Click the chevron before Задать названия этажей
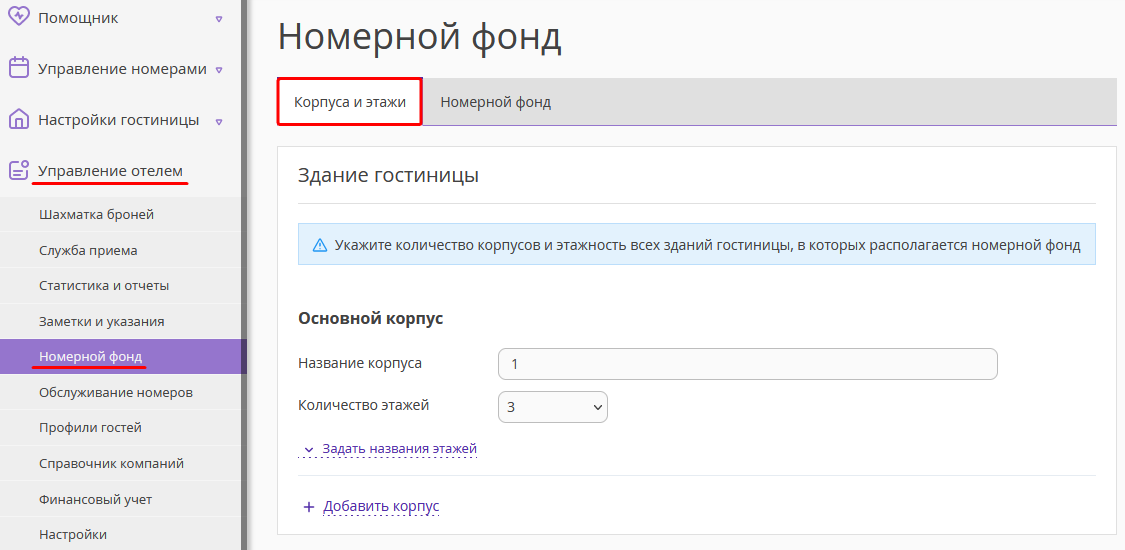1125x550 pixels. click(309, 450)
